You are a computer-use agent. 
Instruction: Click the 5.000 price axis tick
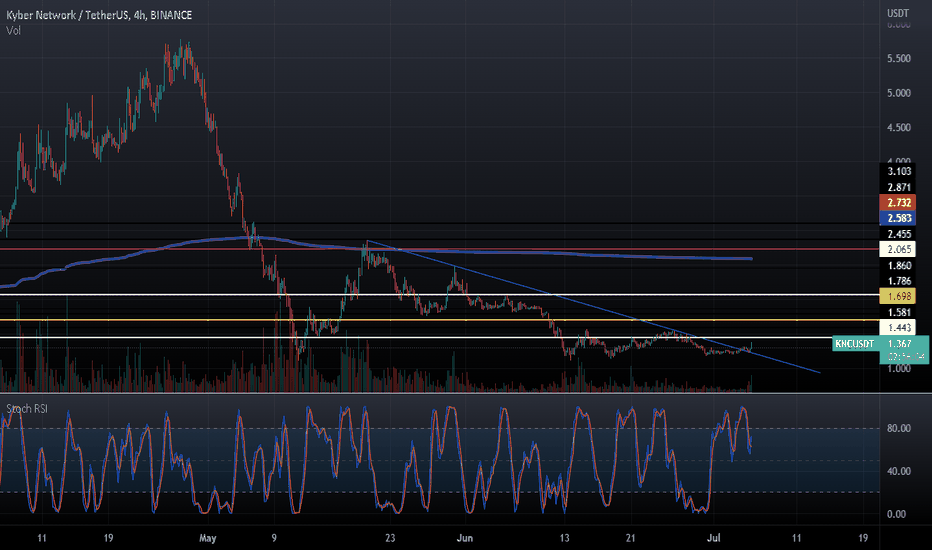(898, 93)
